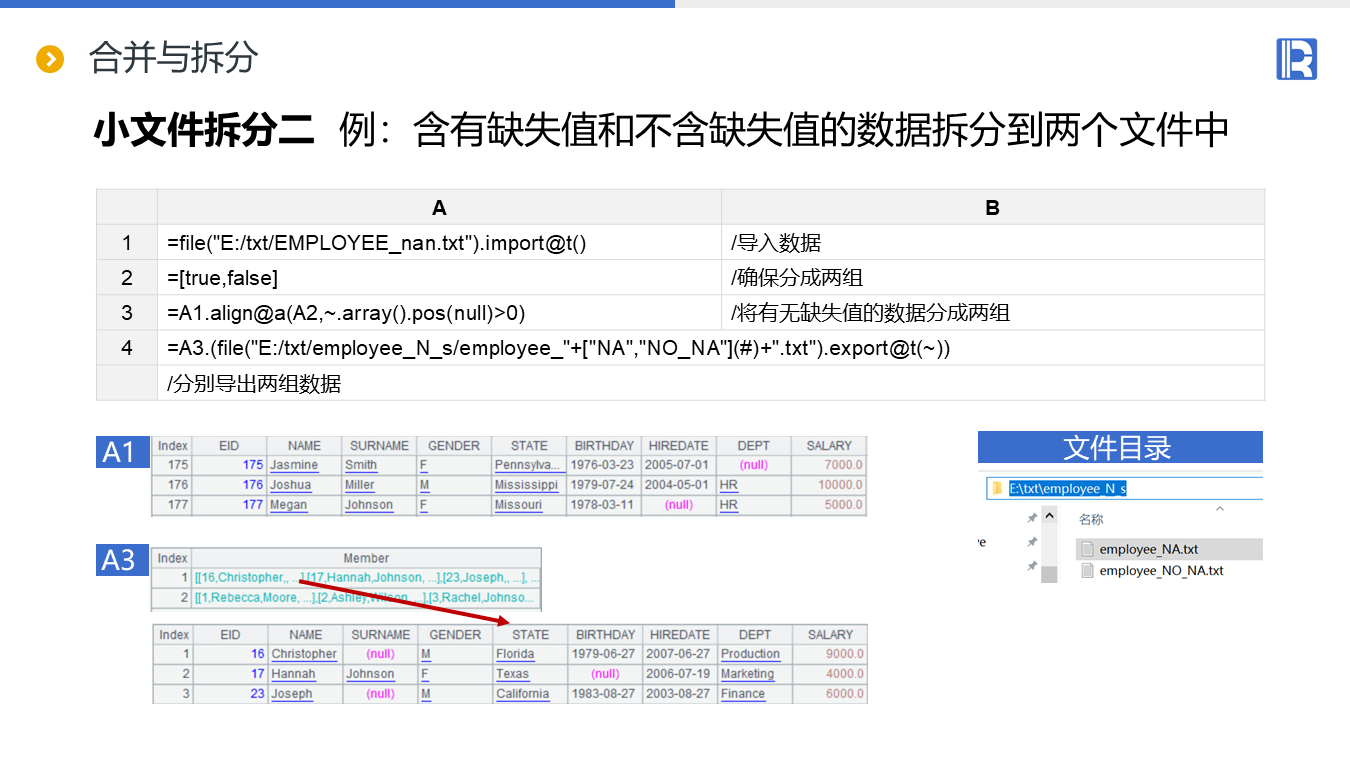Click the blue A3 label tab
This screenshot has height=759, width=1350.
[x=119, y=560]
